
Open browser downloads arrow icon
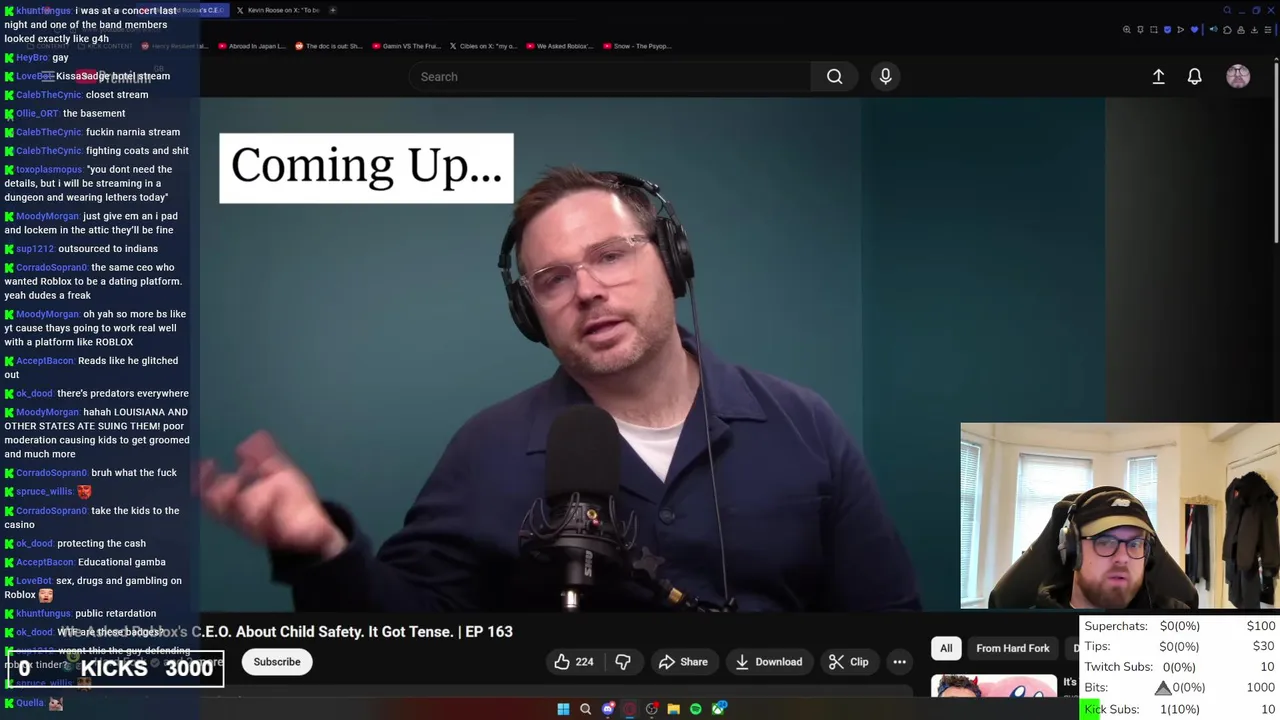(1254, 30)
